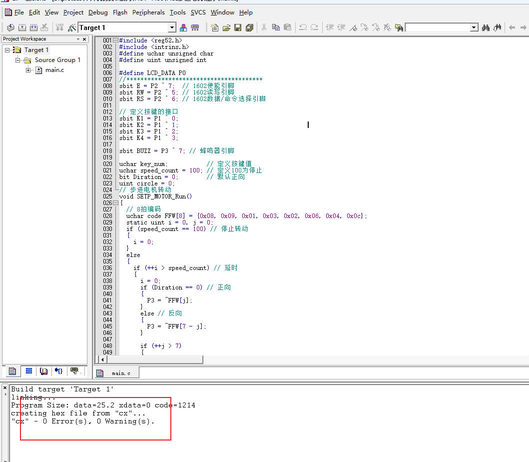Switch to the Files tab in workspace
This screenshot has width=529, height=462.
click(12, 371)
